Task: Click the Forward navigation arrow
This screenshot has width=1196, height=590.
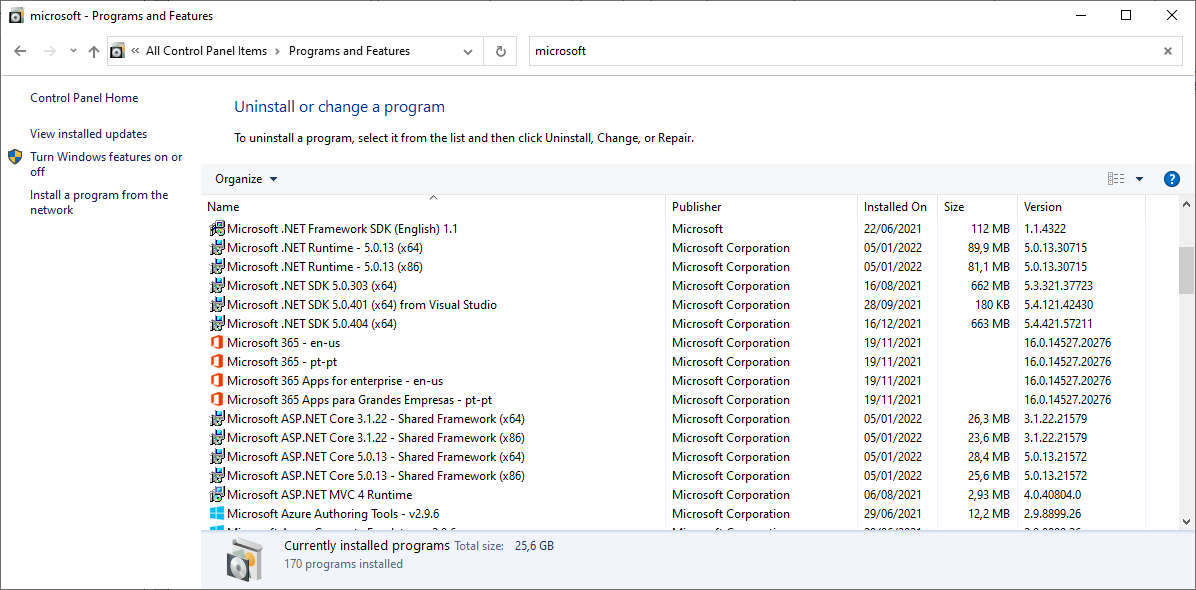Action: pyautogui.click(x=50, y=51)
